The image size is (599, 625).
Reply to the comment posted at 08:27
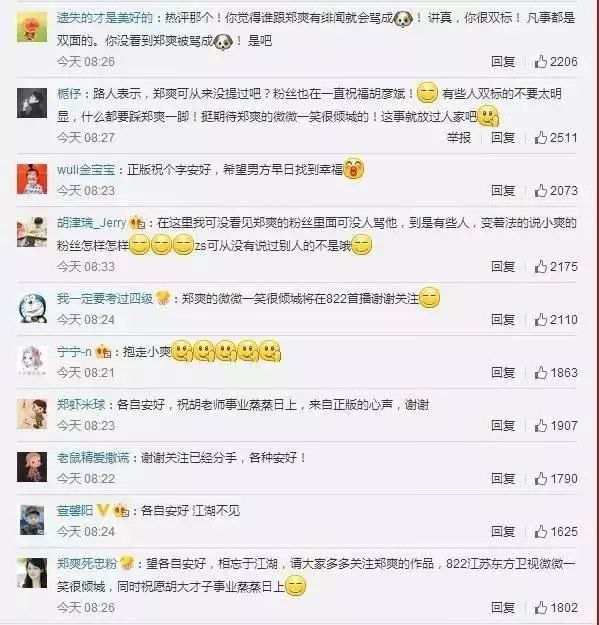click(x=503, y=138)
